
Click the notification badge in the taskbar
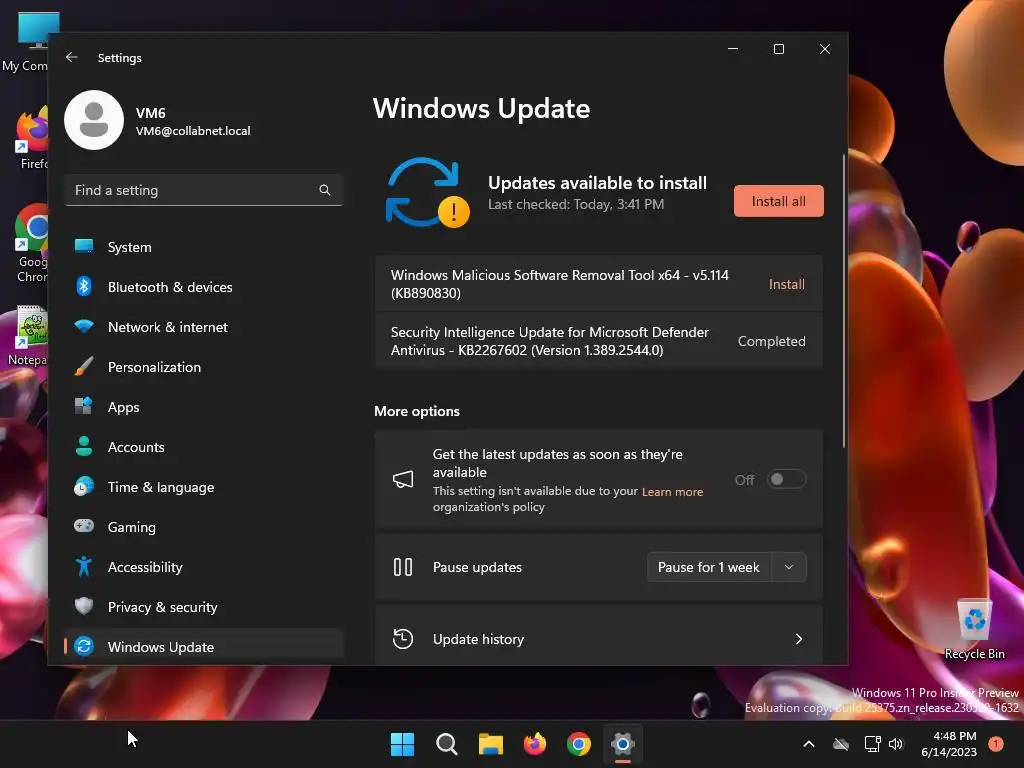[x=995, y=744]
